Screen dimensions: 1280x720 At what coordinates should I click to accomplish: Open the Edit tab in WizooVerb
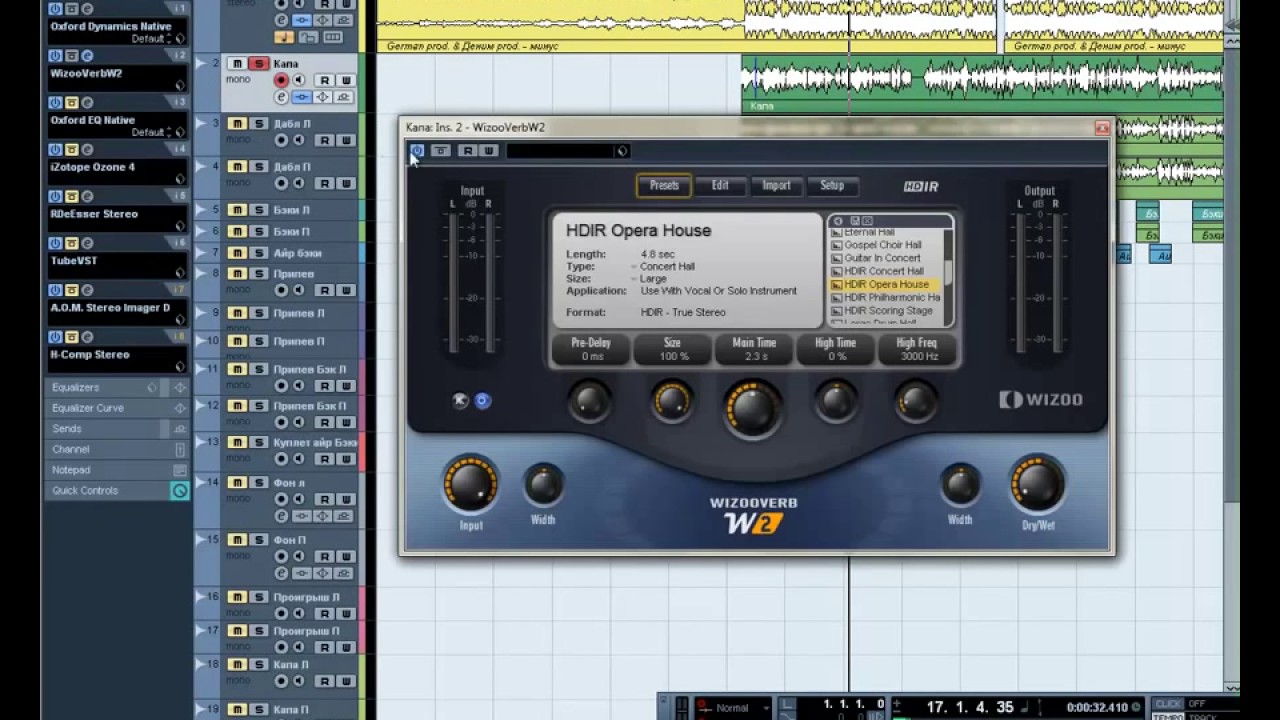720,185
